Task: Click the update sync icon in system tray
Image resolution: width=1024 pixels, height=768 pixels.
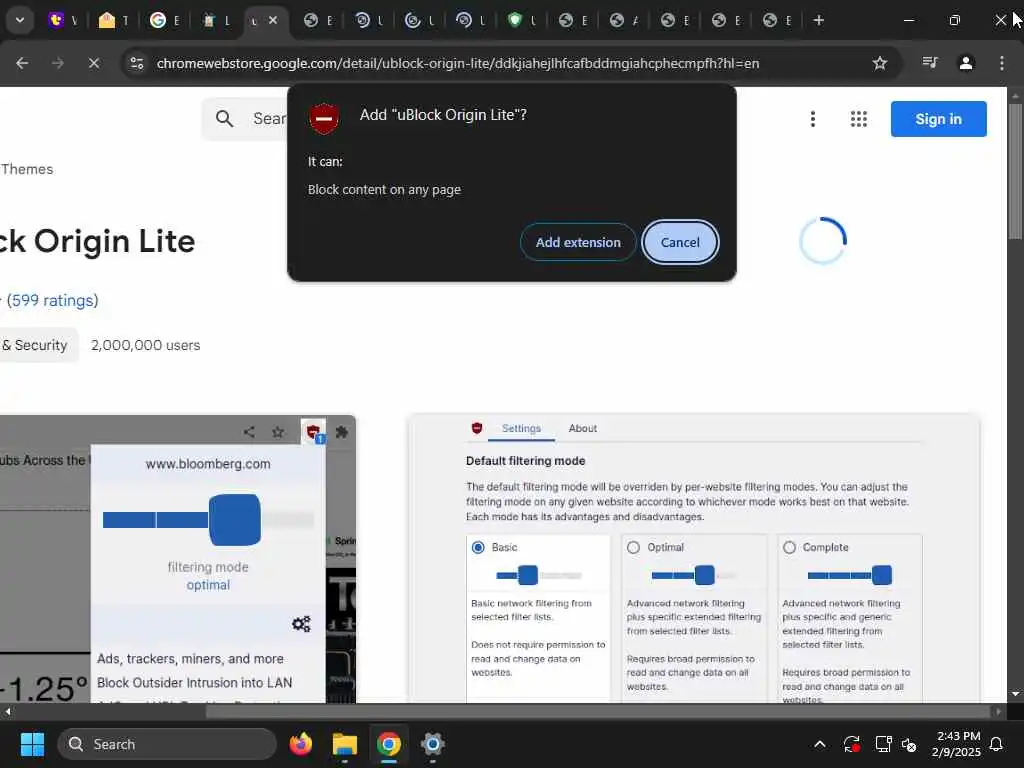Action: (851, 744)
